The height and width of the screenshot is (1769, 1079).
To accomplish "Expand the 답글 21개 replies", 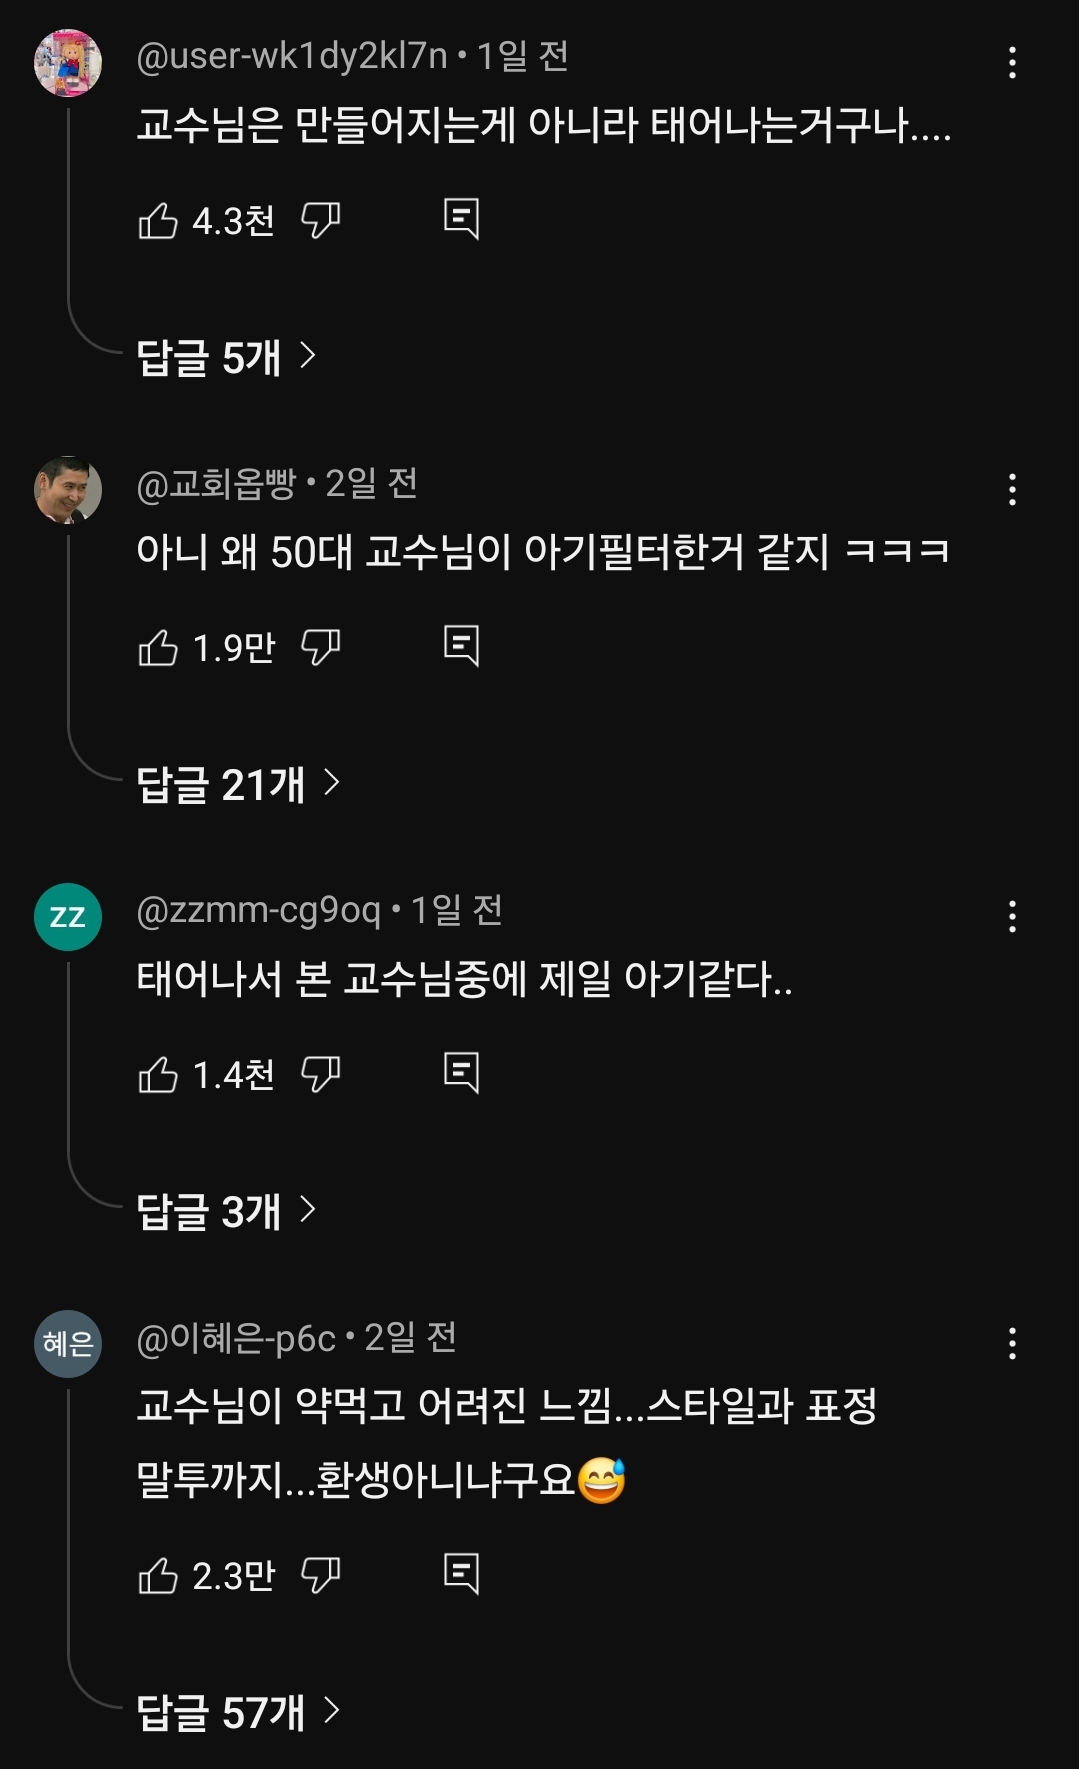I will pos(238,784).
